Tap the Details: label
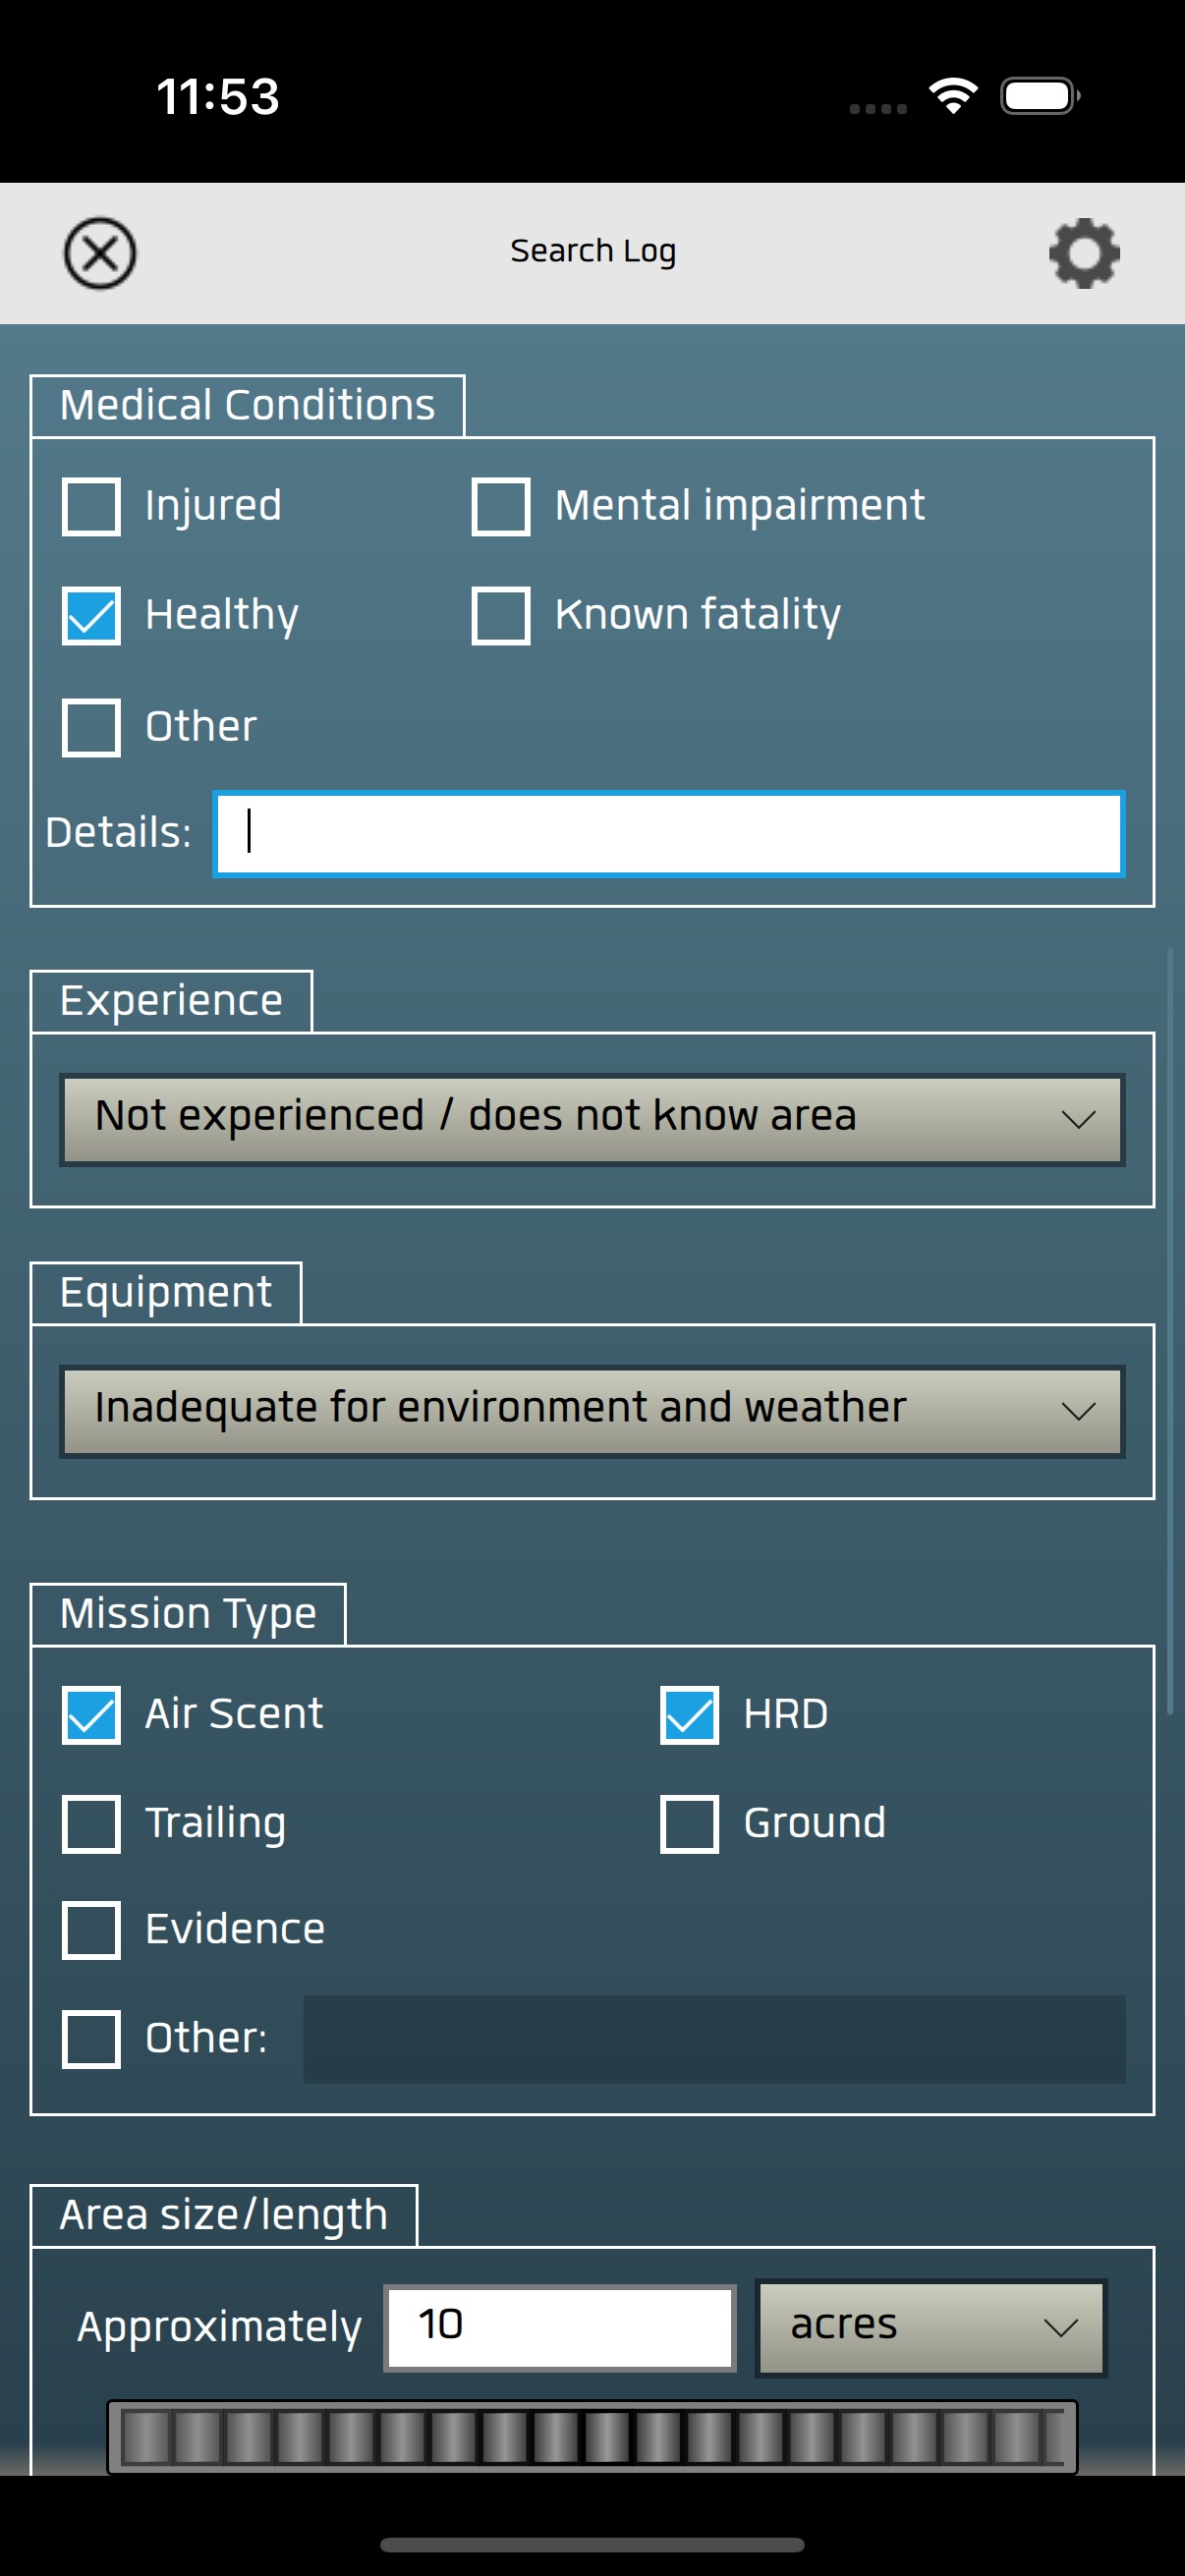This screenshot has height=2576, width=1185. (118, 833)
